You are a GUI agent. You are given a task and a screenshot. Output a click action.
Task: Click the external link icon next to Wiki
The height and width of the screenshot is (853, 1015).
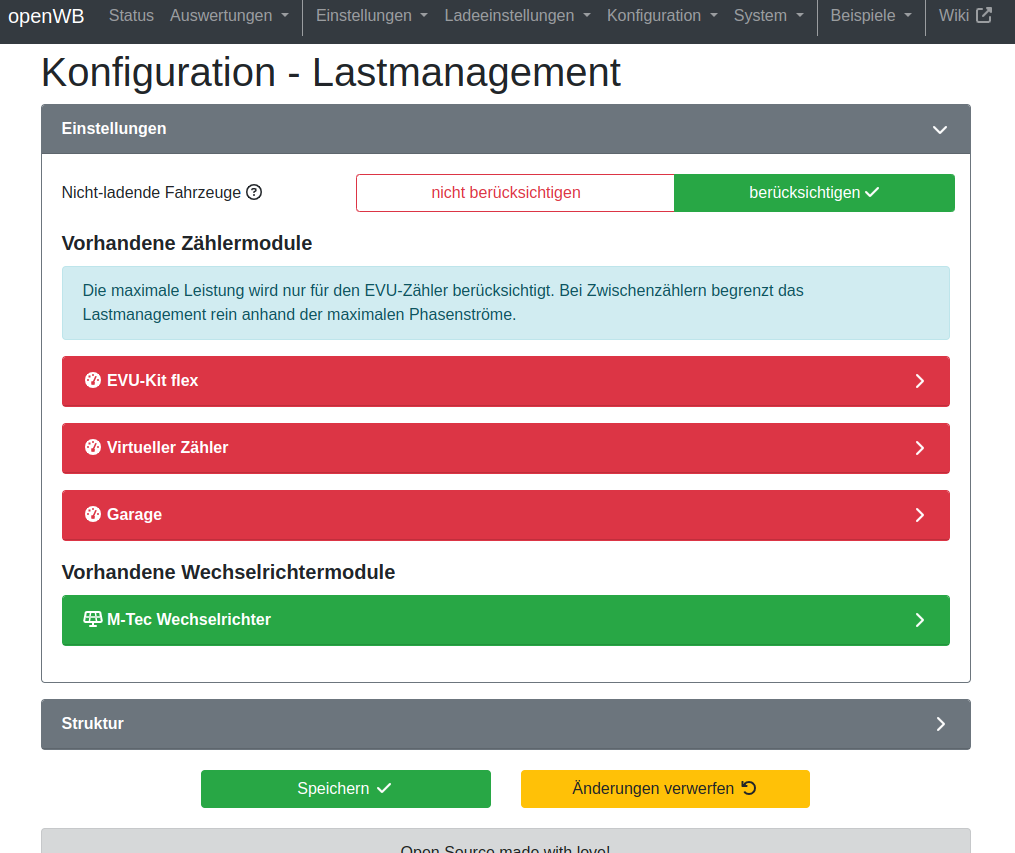984,16
